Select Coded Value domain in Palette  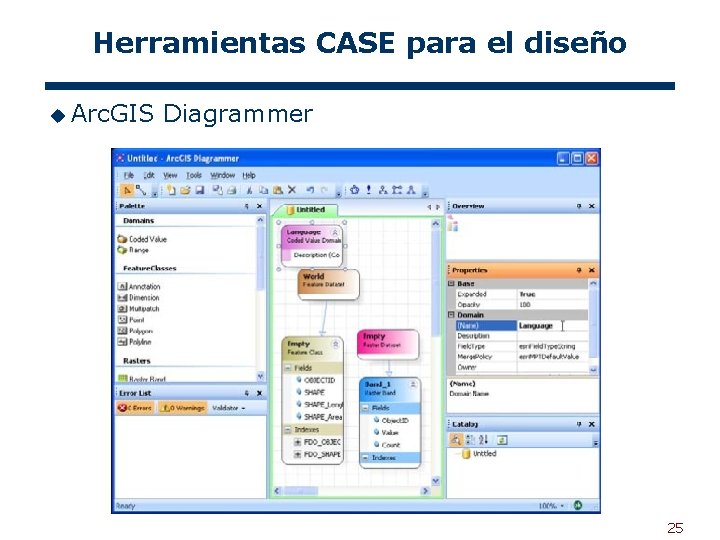coord(142,239)
